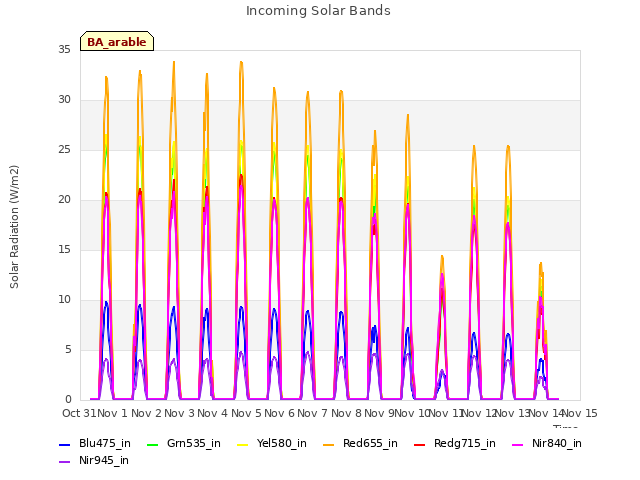The height and width of the screenshot is (480, 640).
Task: Click the Oct 31 x-axis tick label
Action: pos(79,413)
